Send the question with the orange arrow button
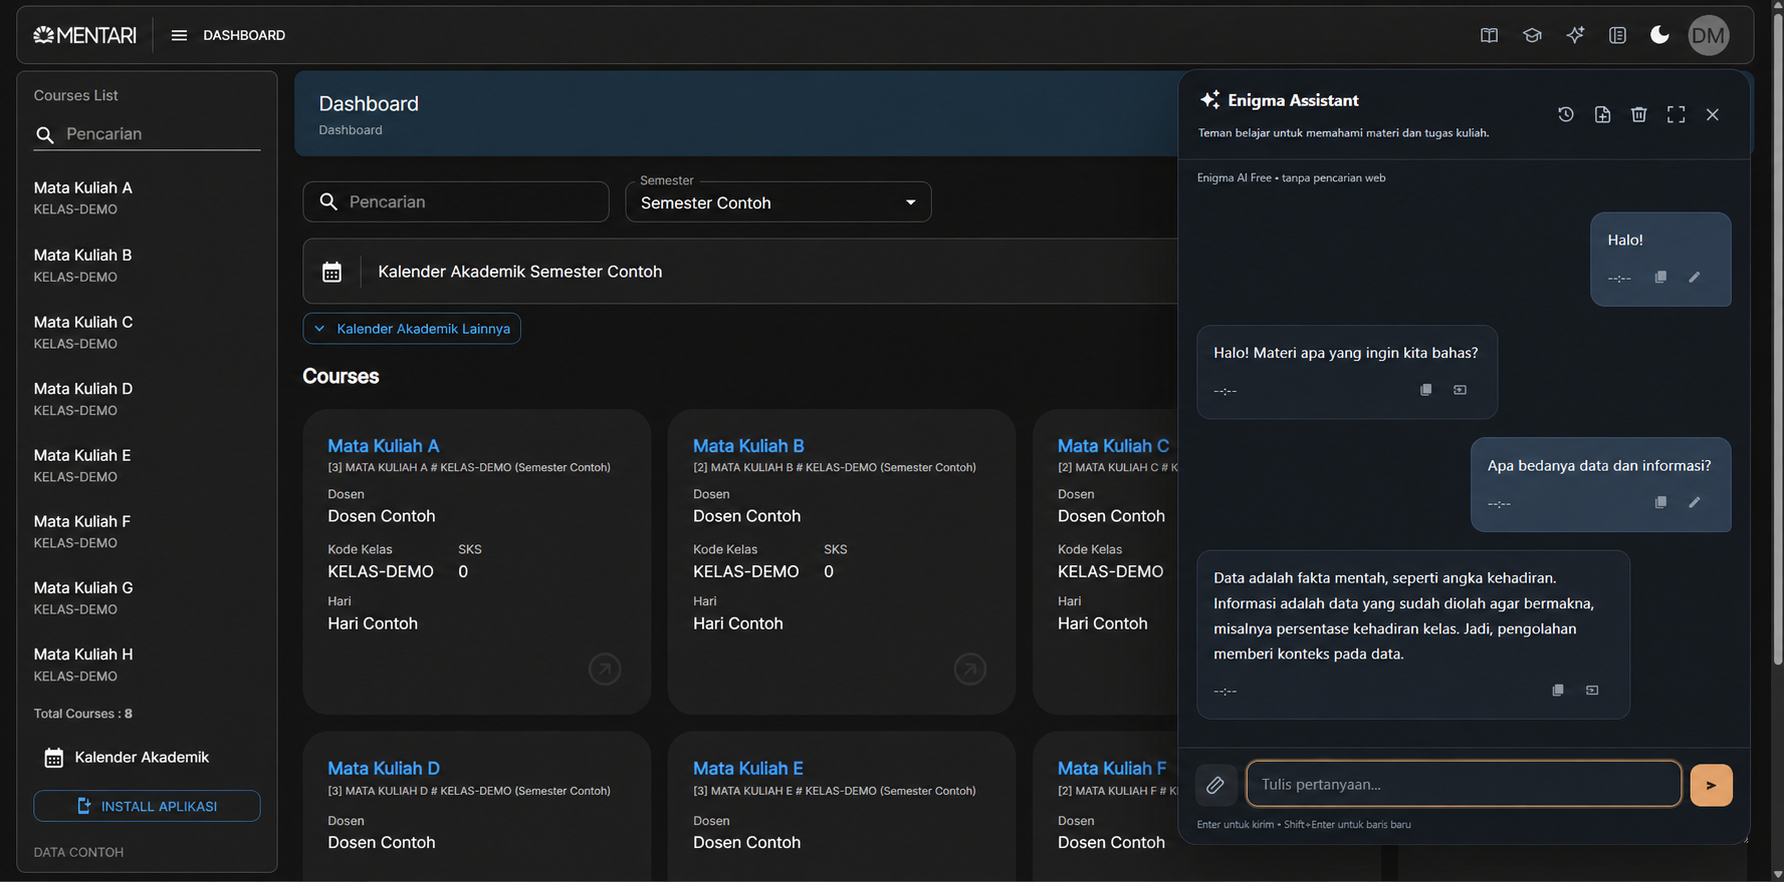 pyautogui.click(x=1711, y=785)
